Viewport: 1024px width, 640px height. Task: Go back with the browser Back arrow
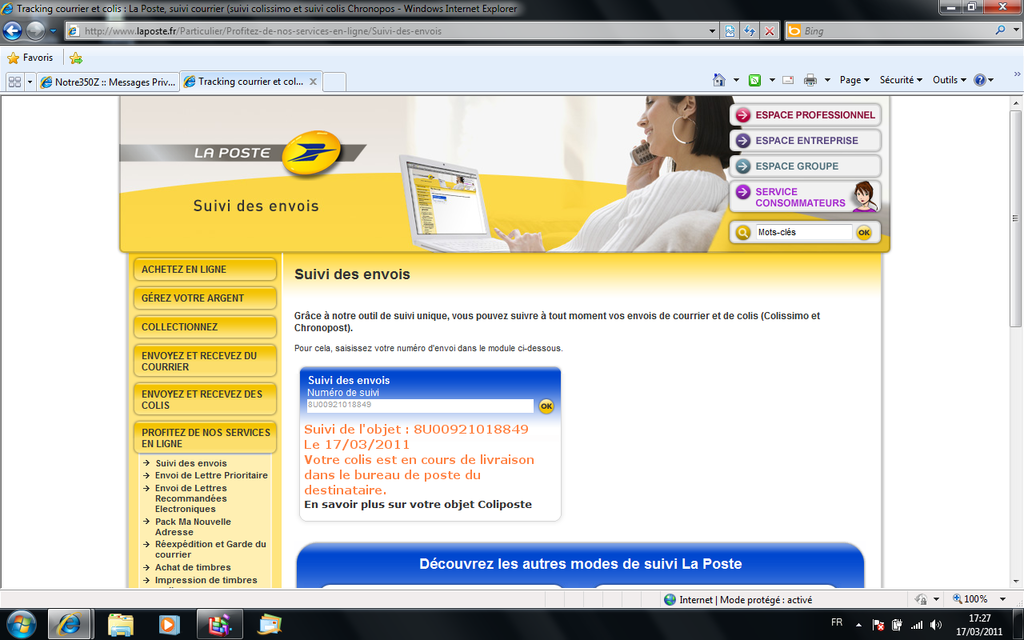coord(12,31)
